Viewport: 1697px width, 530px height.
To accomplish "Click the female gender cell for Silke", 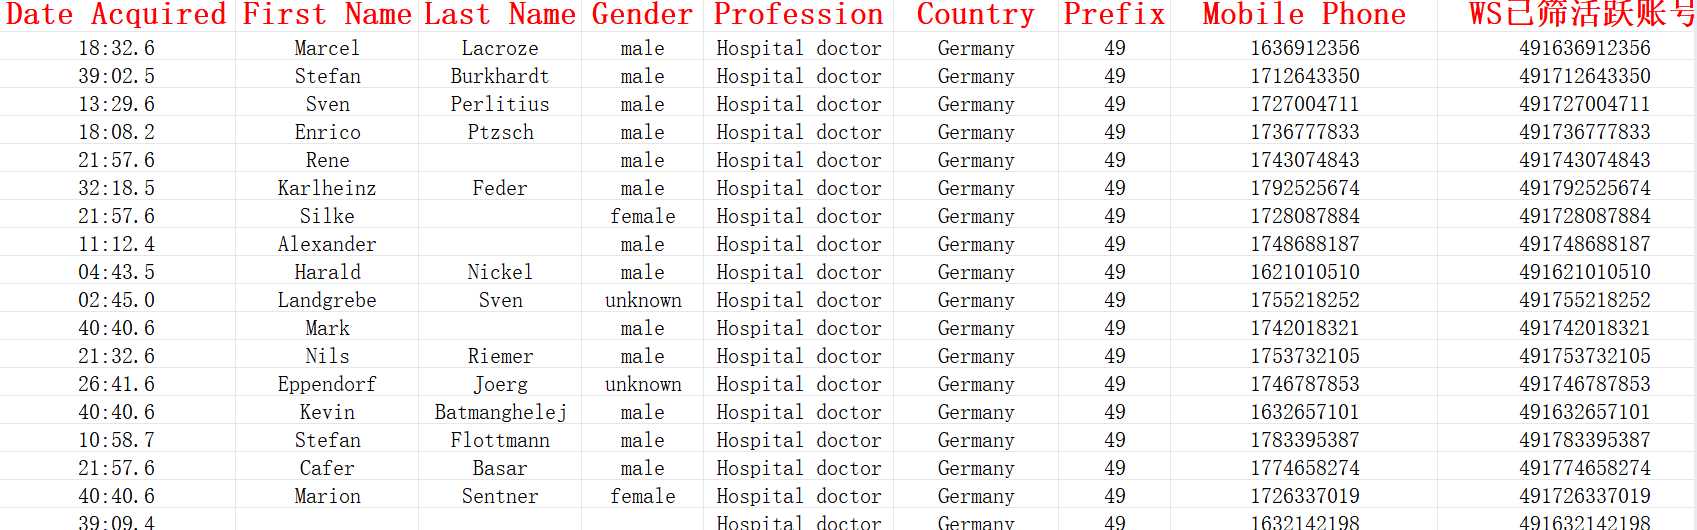I will (642, 216).
